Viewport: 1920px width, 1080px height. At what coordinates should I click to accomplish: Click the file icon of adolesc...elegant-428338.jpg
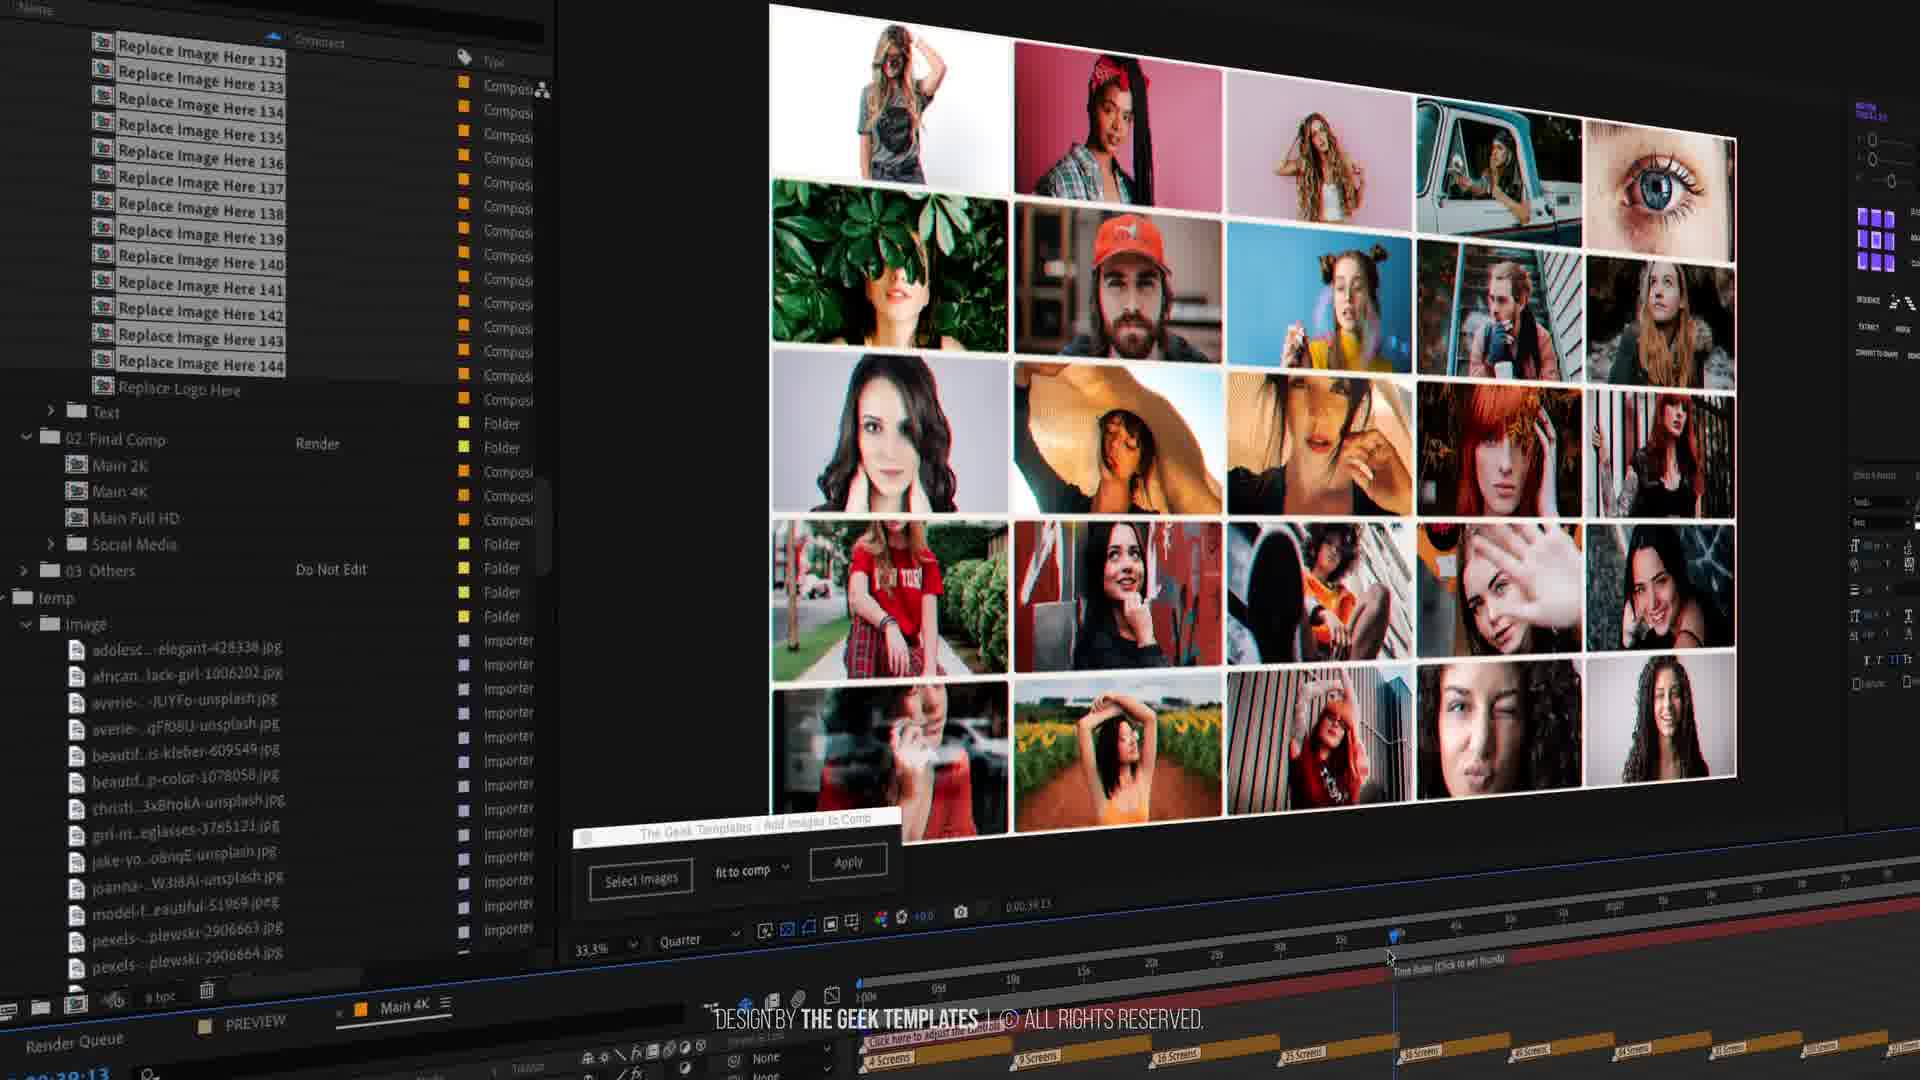76,649
